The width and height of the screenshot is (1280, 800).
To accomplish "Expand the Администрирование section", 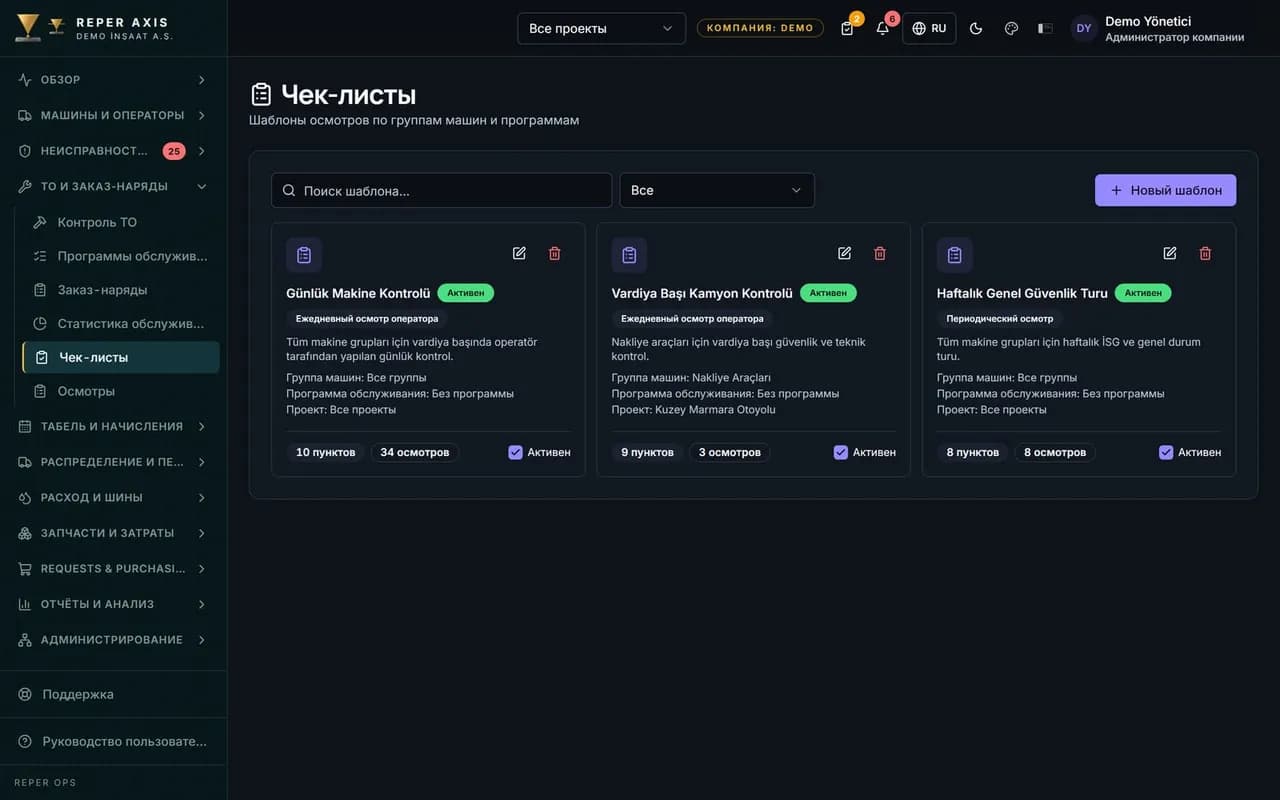I will [113, 639].
